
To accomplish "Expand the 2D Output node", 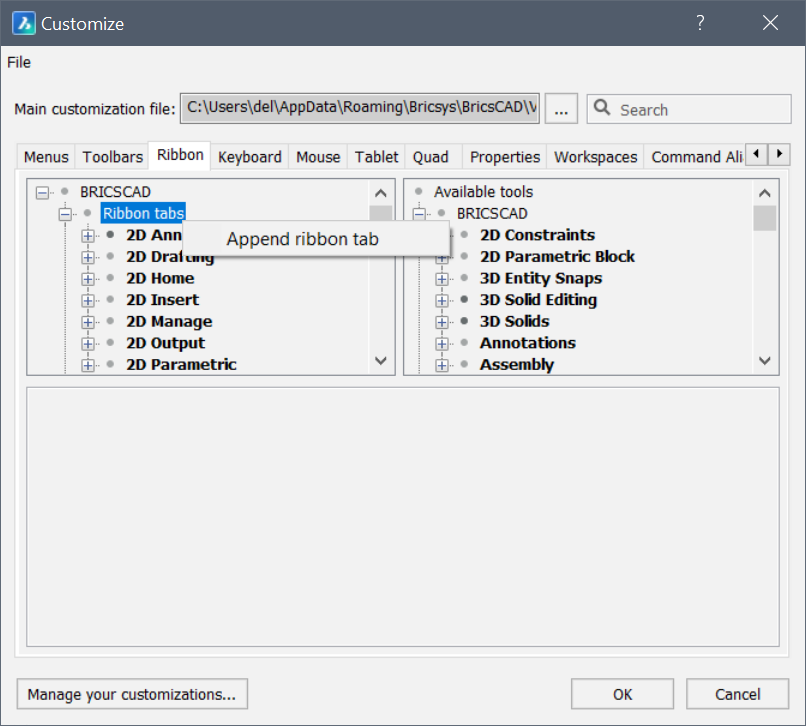I will pyautogui.click(x=88, y=343).
